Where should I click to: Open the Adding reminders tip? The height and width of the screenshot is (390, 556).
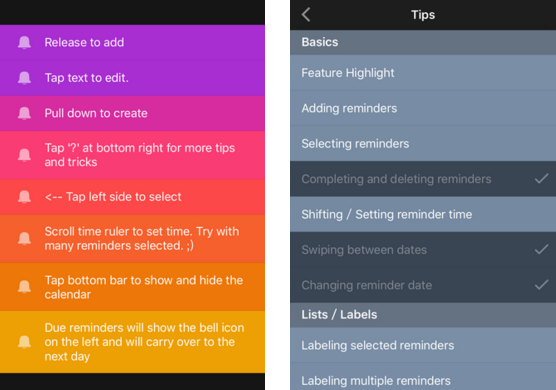423,108
